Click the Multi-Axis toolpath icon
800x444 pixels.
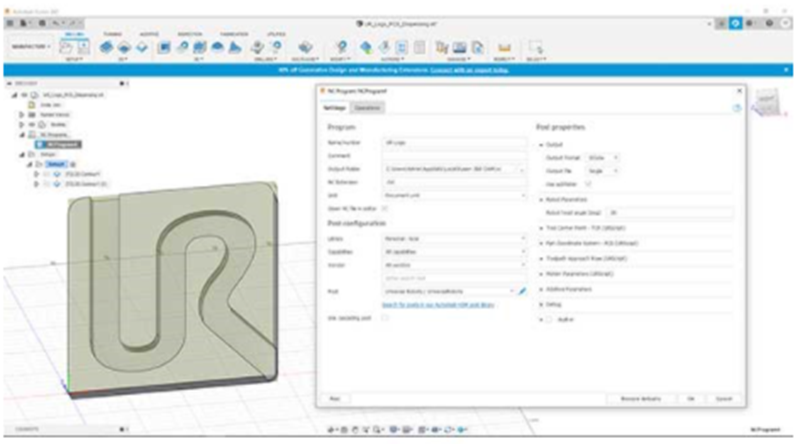pyautogui.click(x=305, y=47)
